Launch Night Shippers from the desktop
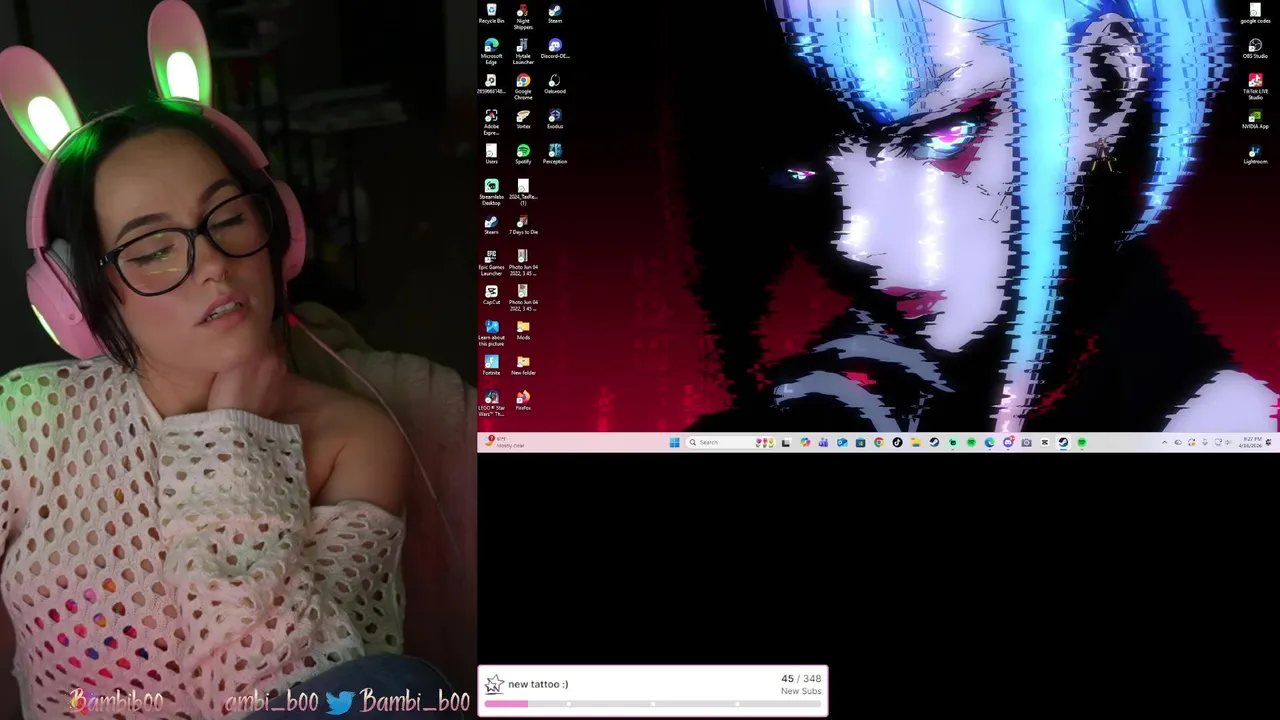 click(x=523, y=16)
